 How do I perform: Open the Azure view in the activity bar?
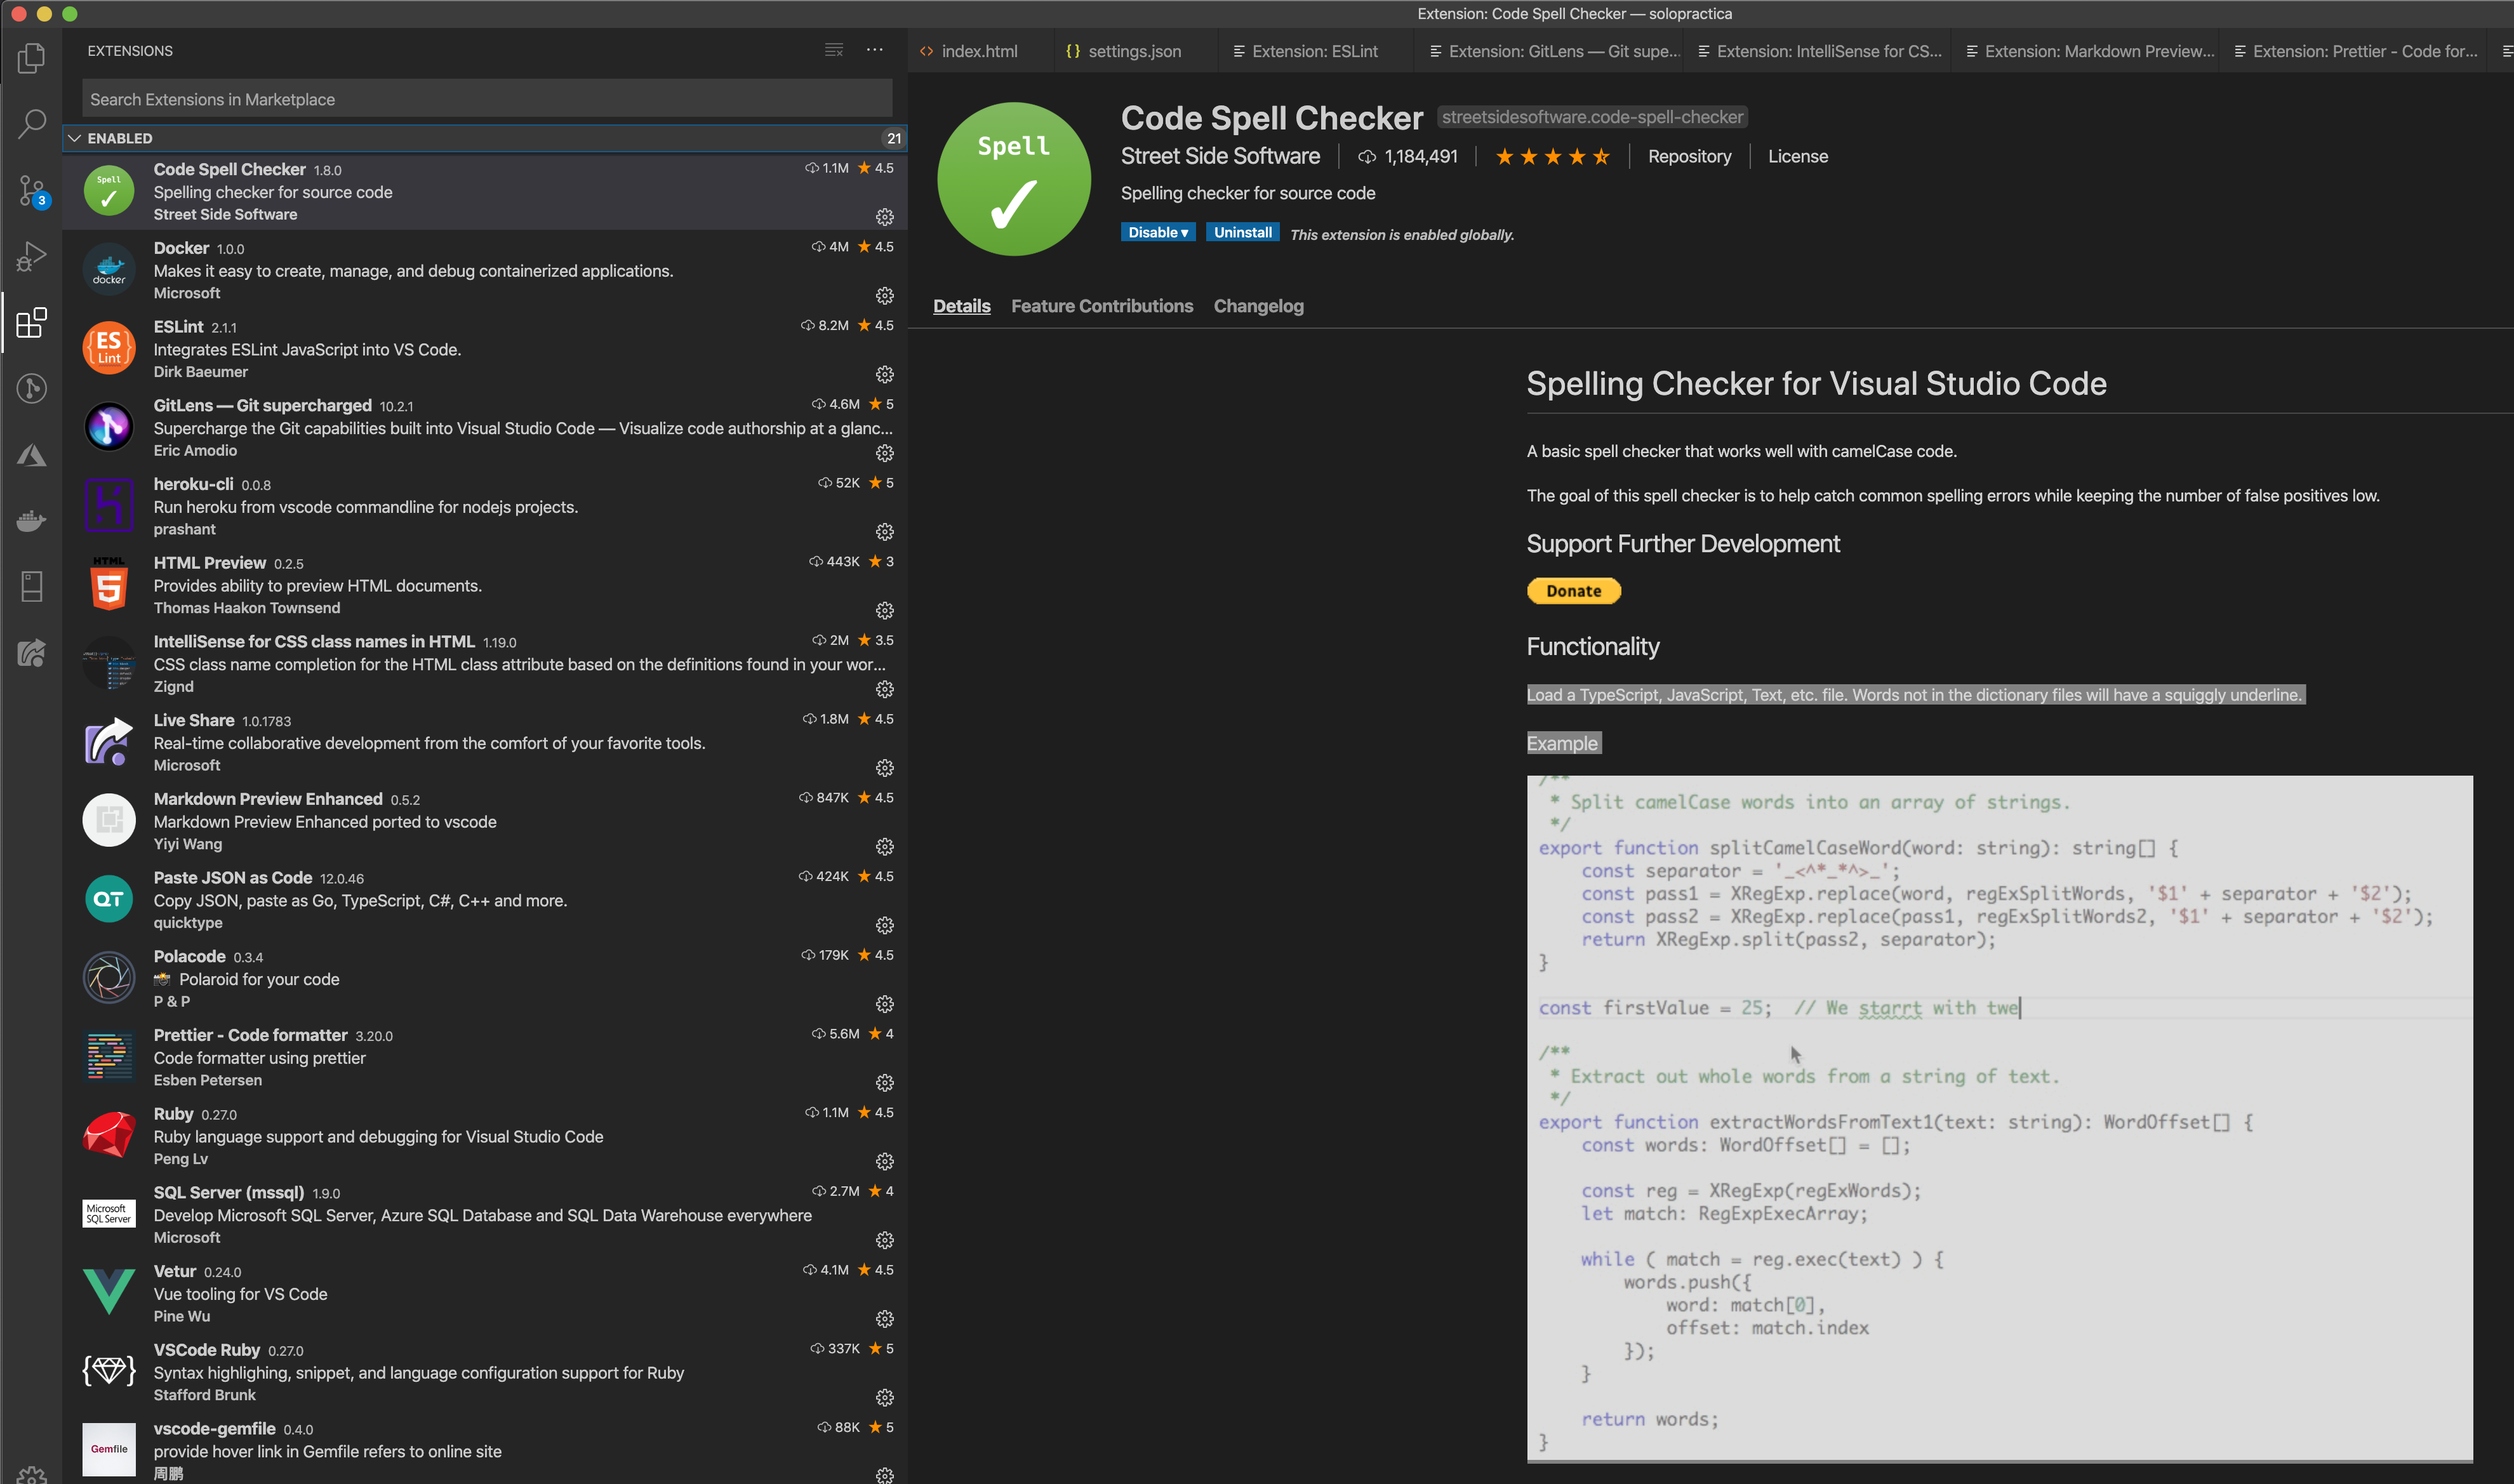pyautogui.click(x=30, y=455)
